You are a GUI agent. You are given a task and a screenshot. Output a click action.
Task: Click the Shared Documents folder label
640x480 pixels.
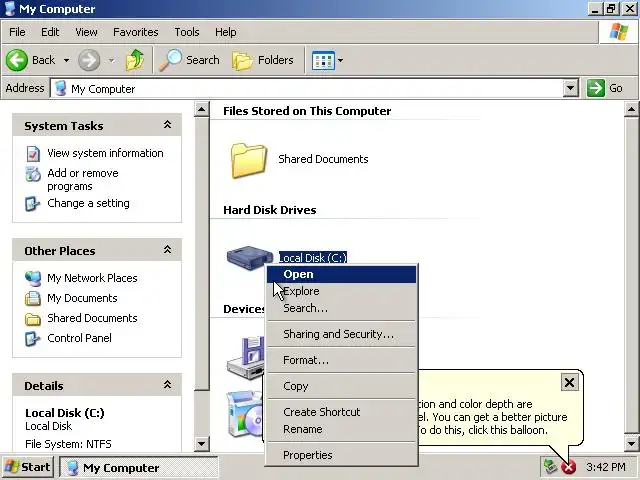point(323,159)
